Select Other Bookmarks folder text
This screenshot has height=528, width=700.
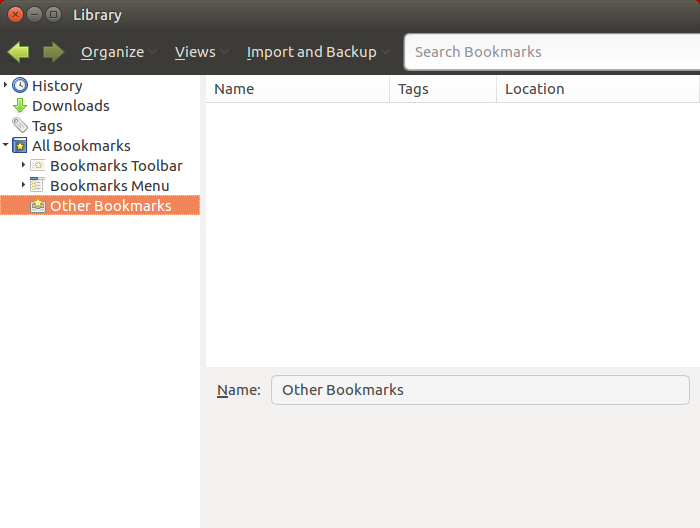[111, 206]
